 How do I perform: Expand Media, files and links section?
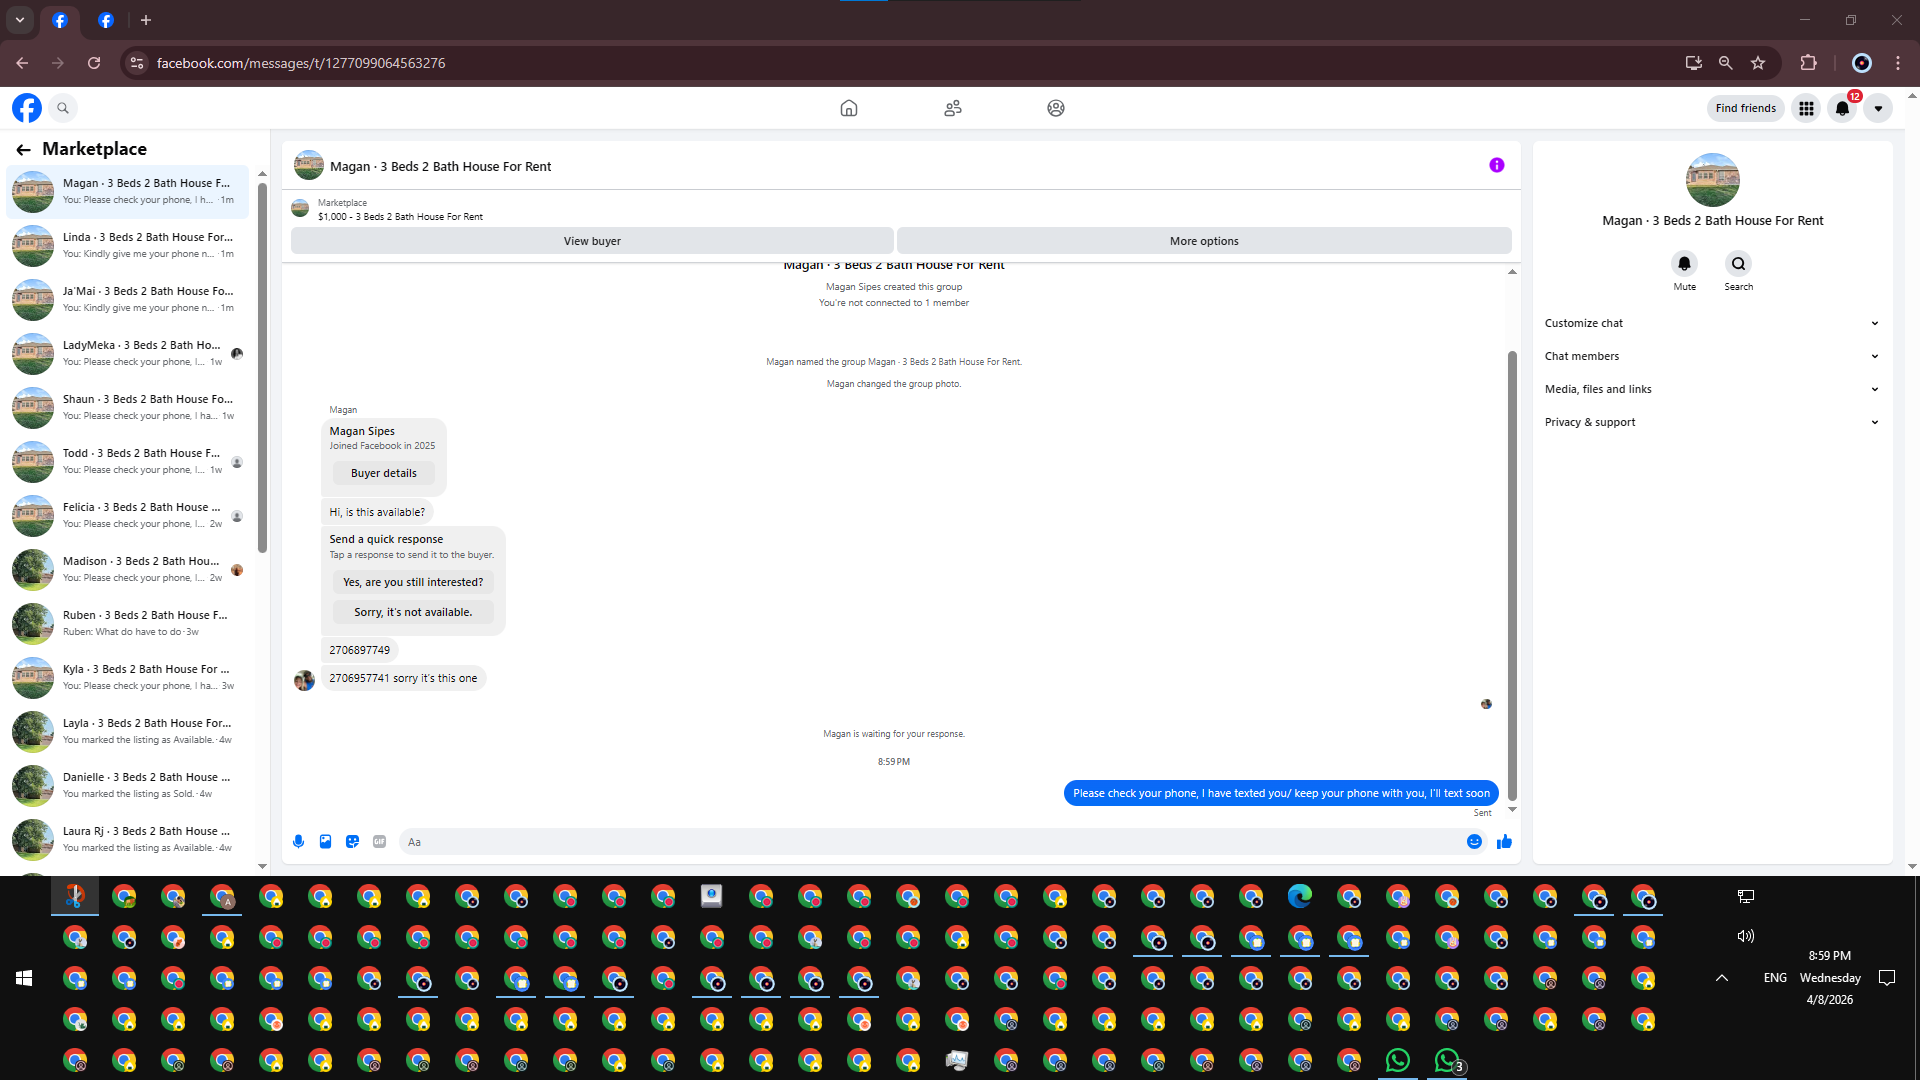1711,389
